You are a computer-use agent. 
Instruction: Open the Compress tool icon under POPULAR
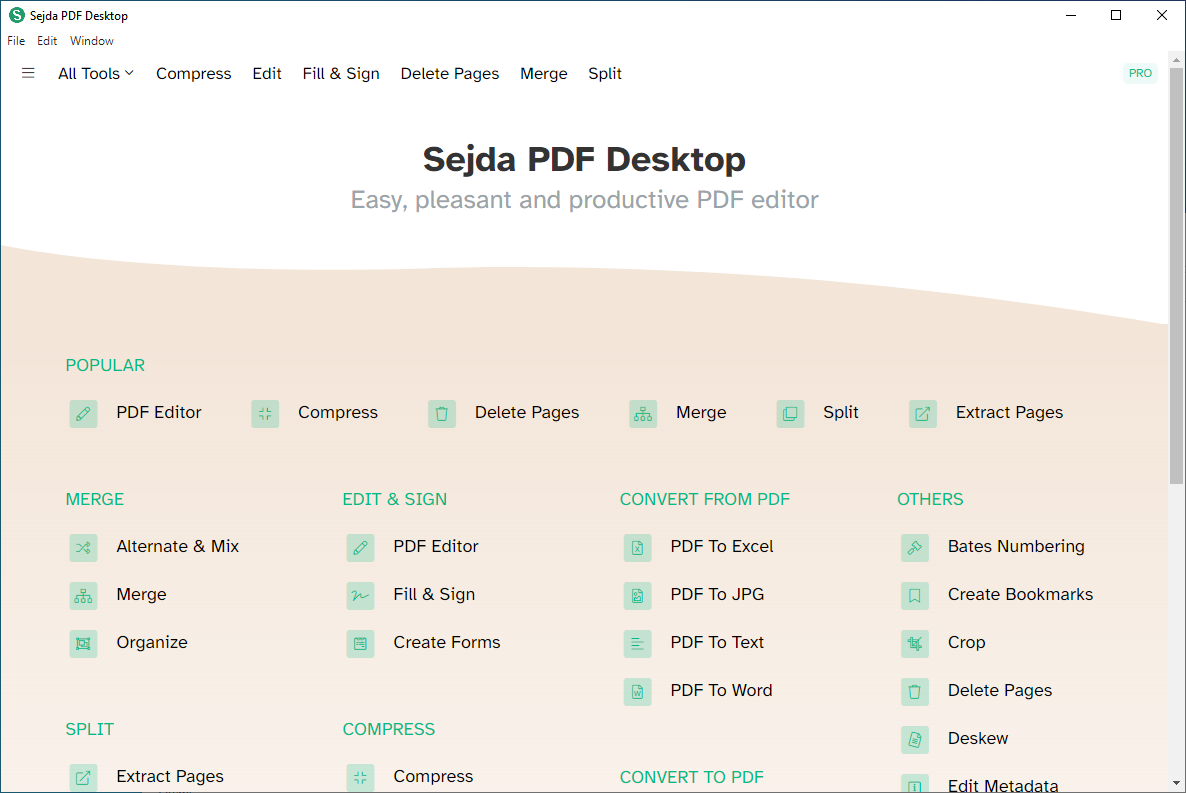pyautogui.click(x=264, y=413)
